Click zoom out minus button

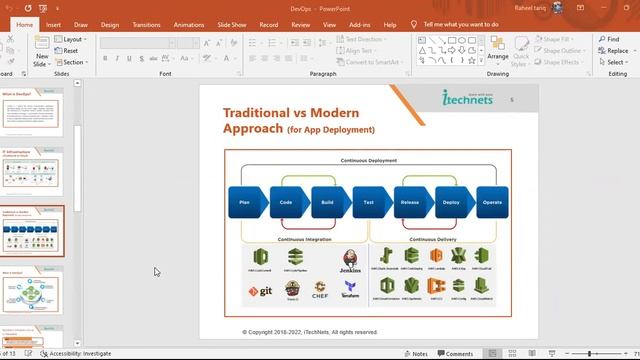click(x=567, y=353)
